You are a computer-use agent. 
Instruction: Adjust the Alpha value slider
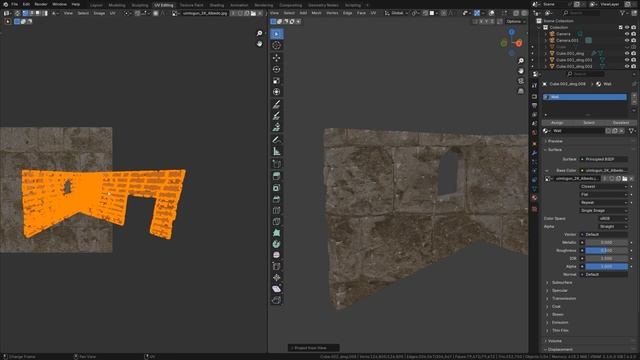click(607, 267)
